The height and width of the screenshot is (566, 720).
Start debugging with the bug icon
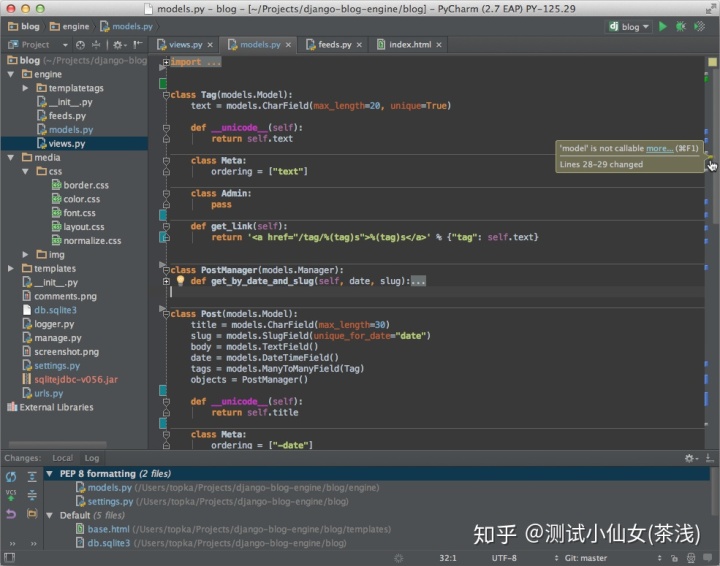click(x=681, y=27)
